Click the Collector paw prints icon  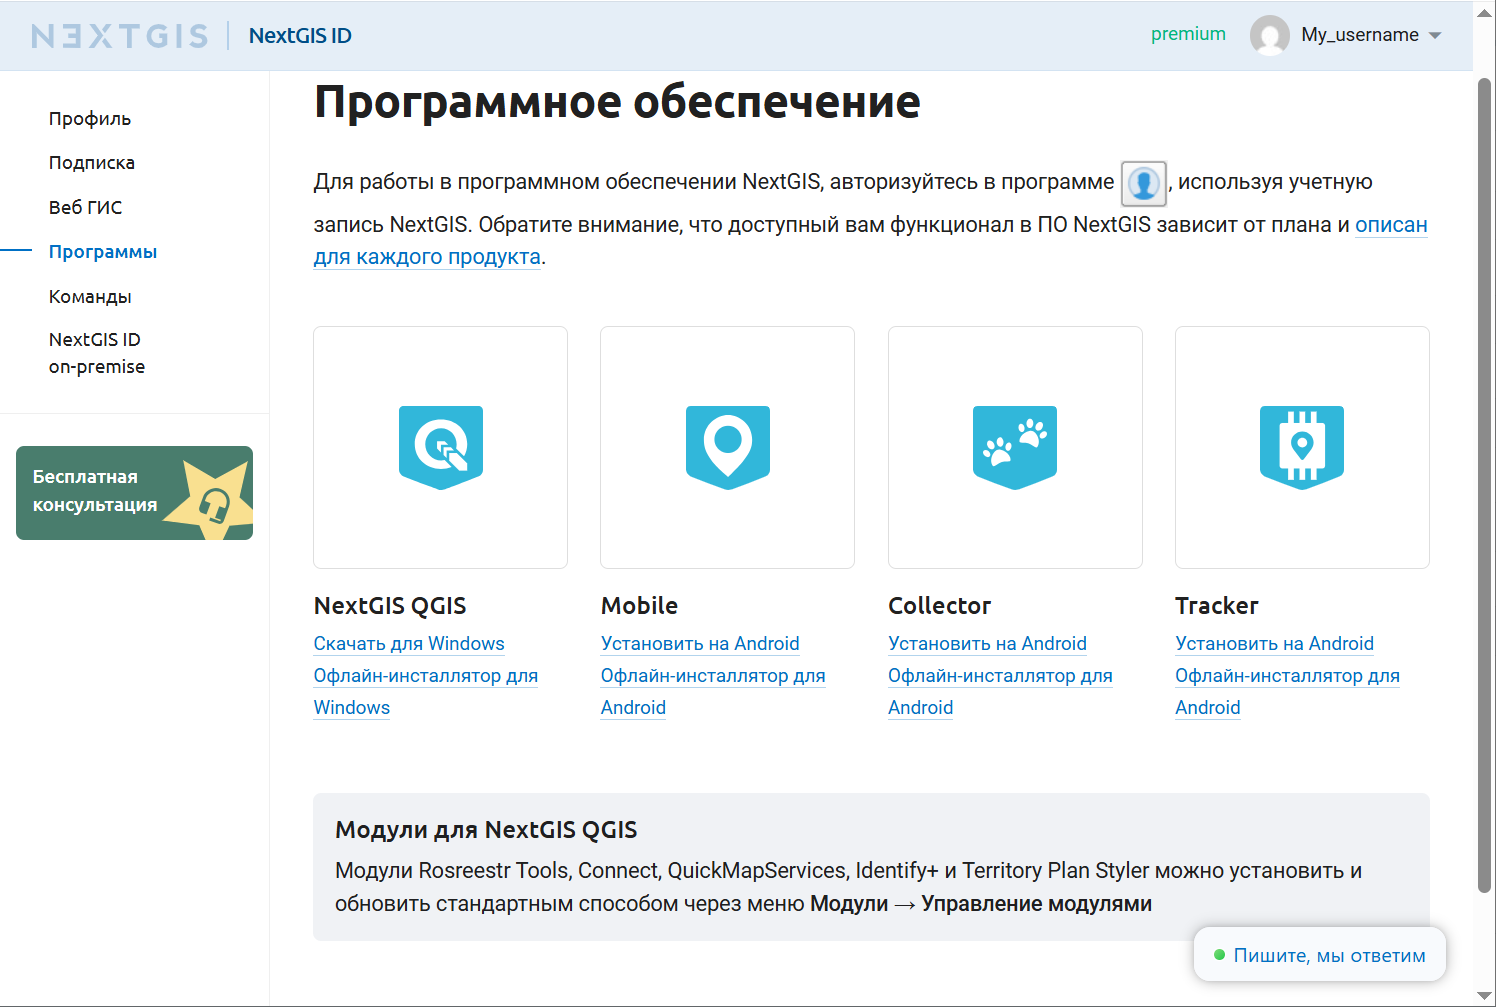[1015, 447]
